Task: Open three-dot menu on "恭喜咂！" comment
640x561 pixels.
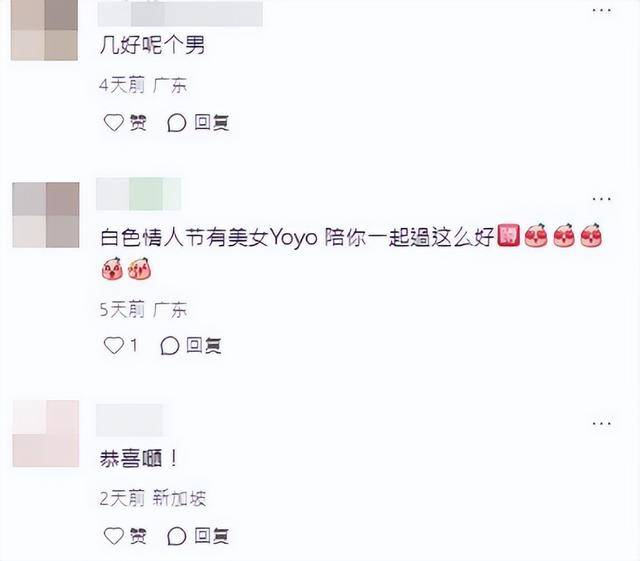Action: click(602, 423)
